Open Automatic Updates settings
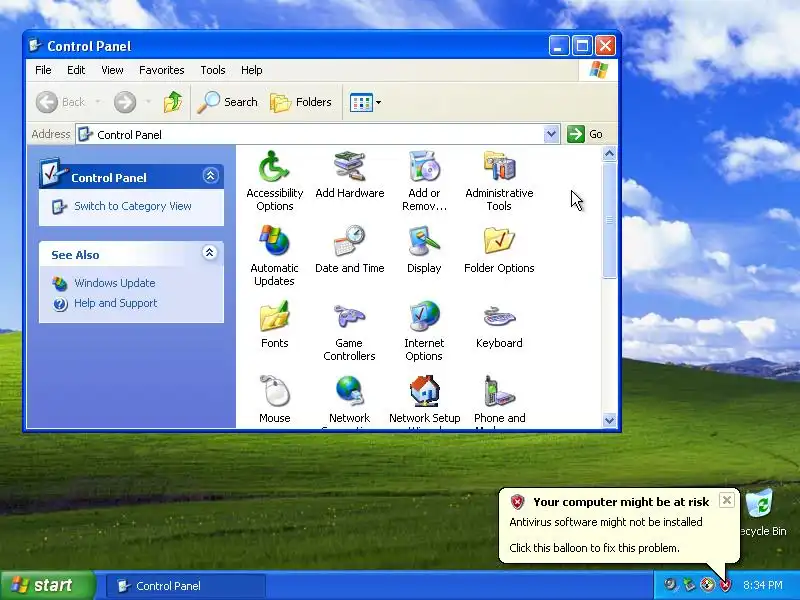This screenshot has width=800, height=600. (274, 256)
